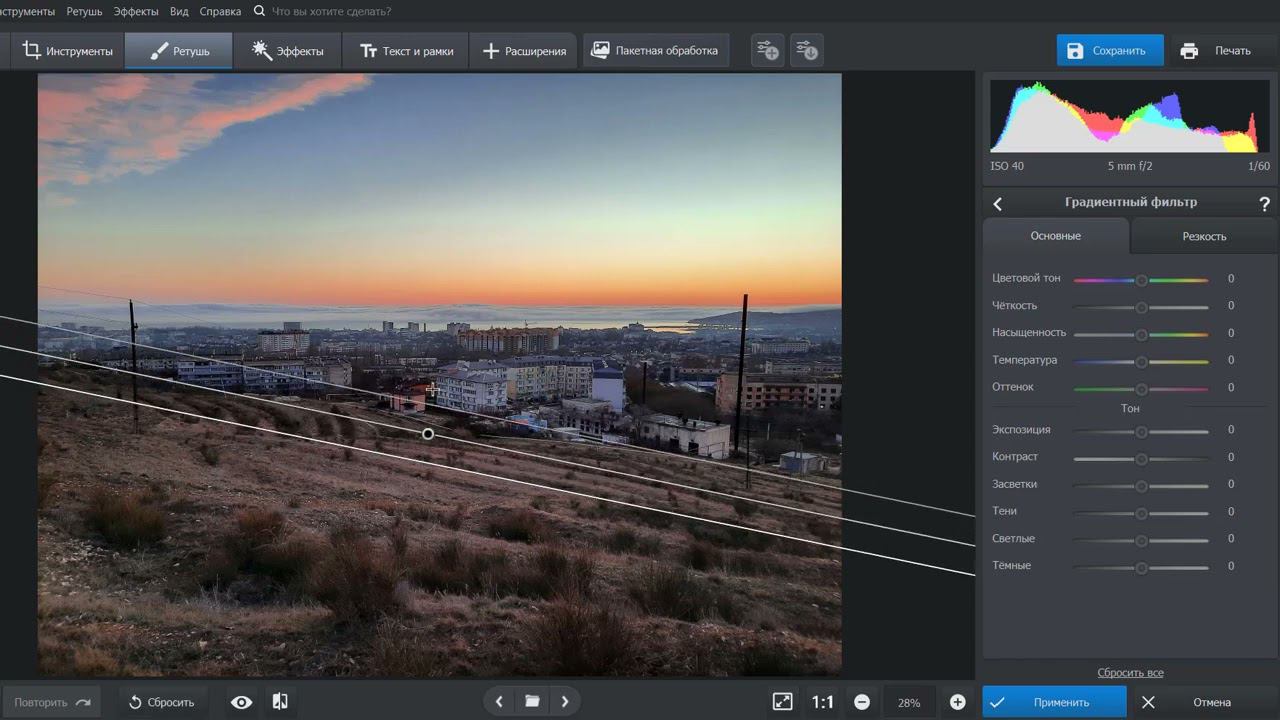Open the help question mark icon
Screen dimensions: 1280x720
click(1264, 204)
